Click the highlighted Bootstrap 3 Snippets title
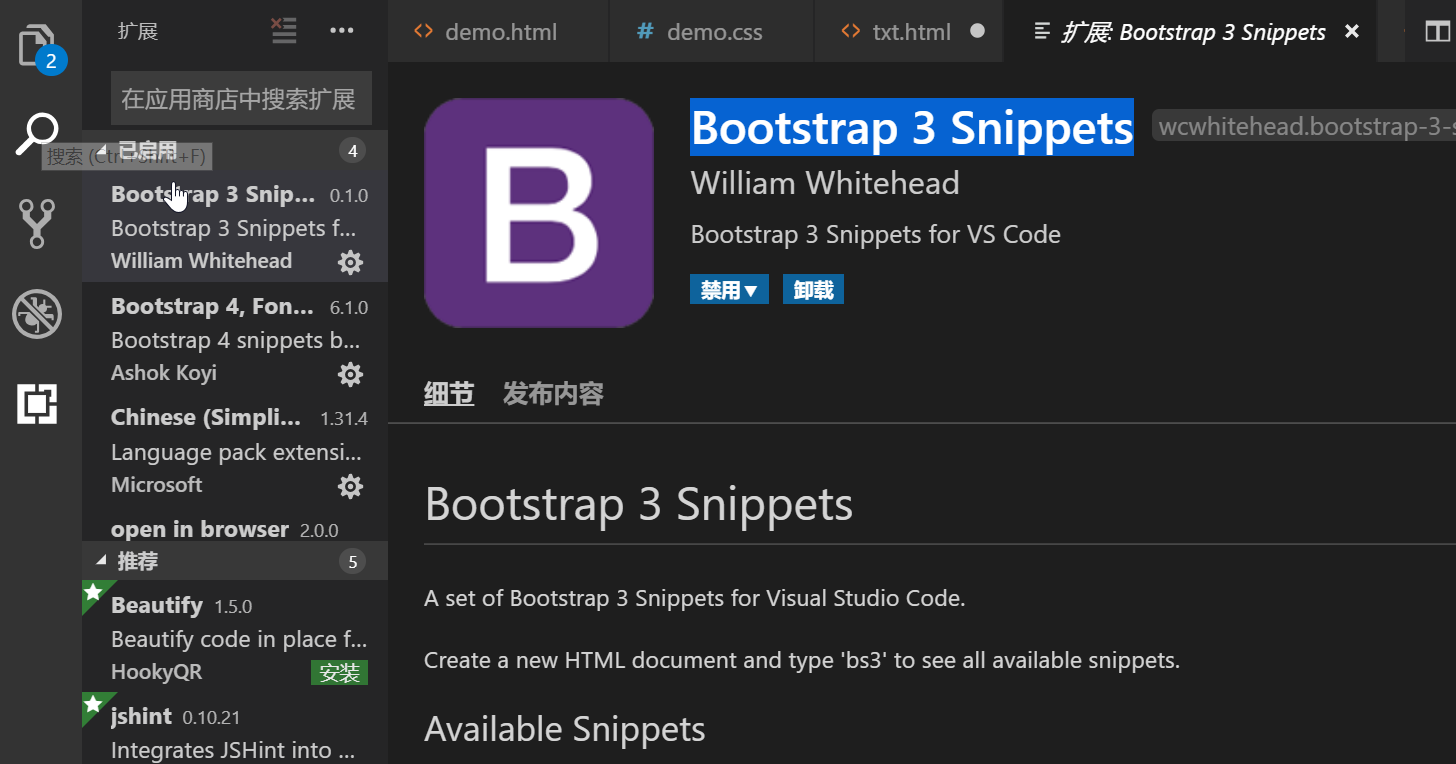1456x764 pixels. tap(912, 127)
